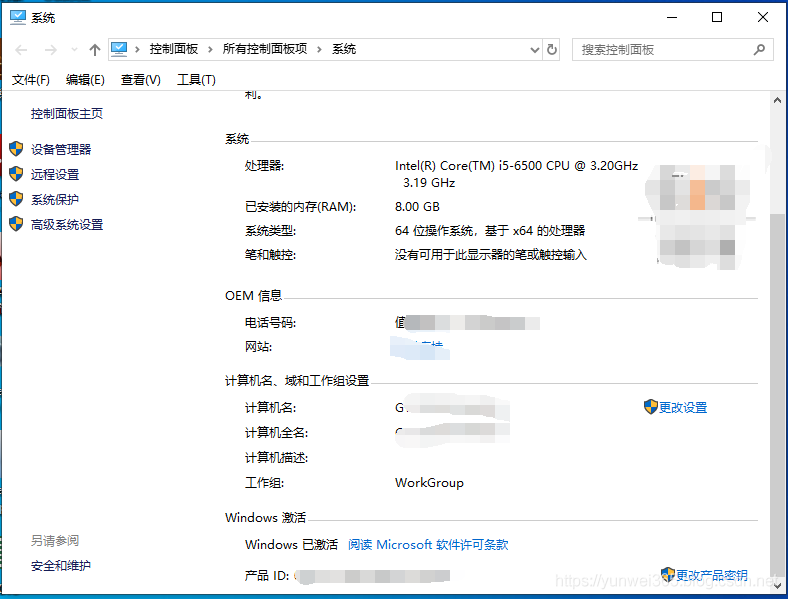Expand the chevron after 所有控制面板项 breadcrumb
This screenshot has height=599, width=788.
tap(319, 49)
